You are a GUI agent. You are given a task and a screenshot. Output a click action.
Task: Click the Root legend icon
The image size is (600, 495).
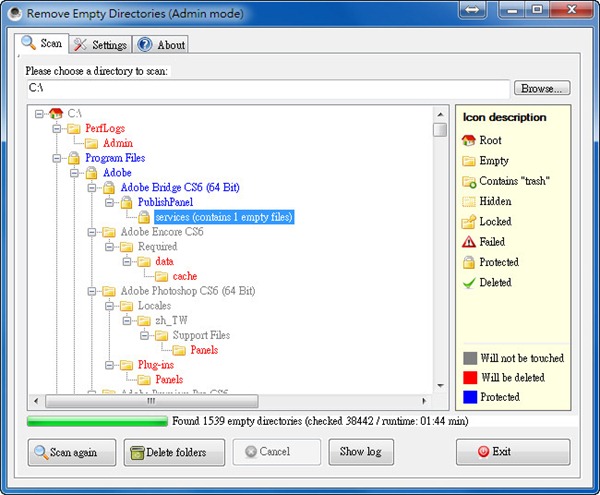469,140
